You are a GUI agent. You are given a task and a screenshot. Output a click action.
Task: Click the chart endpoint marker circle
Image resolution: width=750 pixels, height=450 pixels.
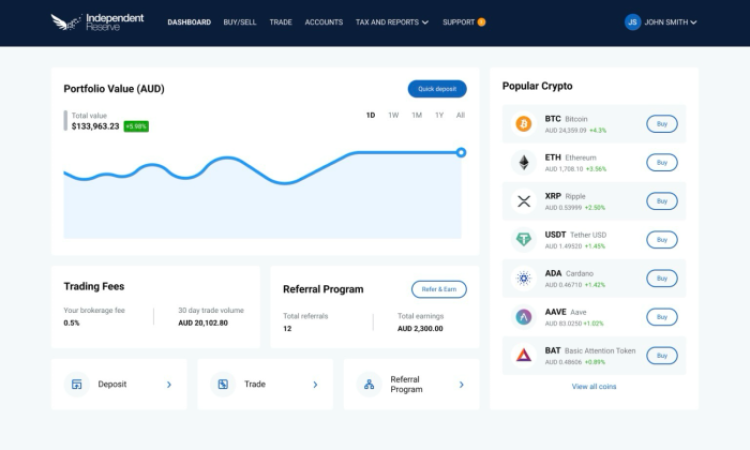click(461, 153)
